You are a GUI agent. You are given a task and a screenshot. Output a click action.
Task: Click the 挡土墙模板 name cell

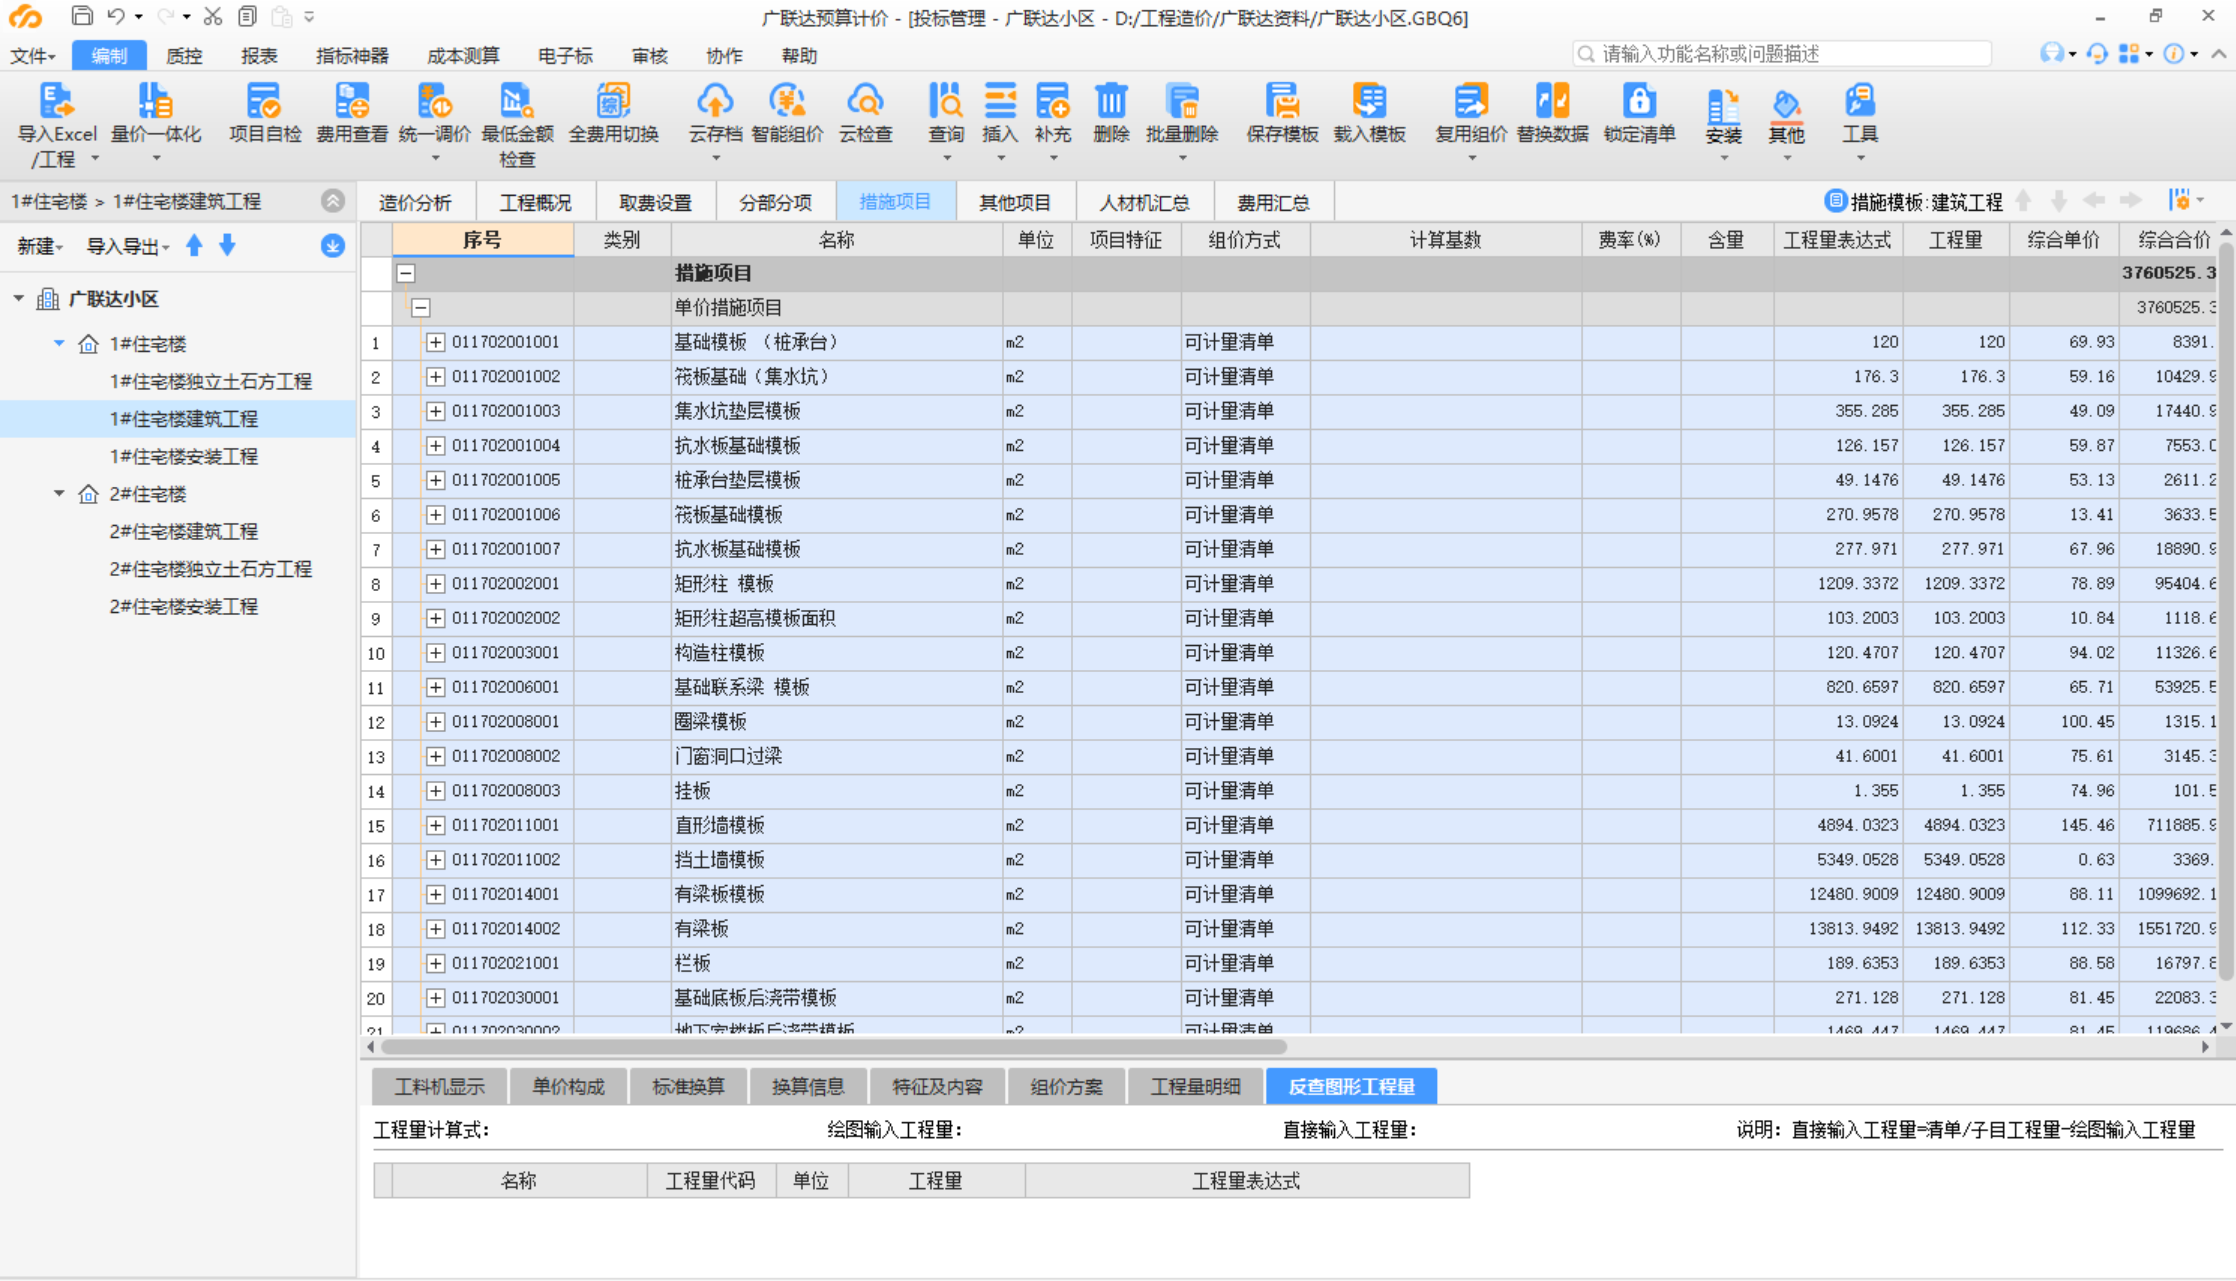click(837, 860)
